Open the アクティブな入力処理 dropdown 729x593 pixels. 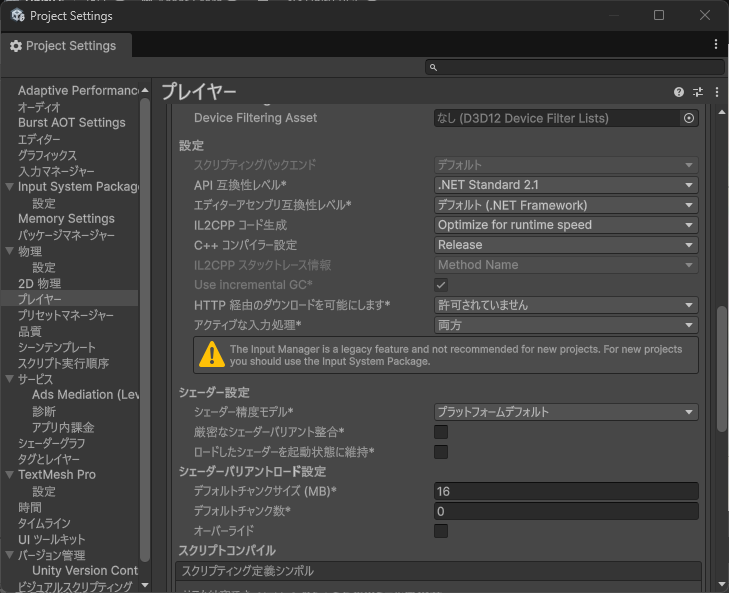[x=566, y=325]
